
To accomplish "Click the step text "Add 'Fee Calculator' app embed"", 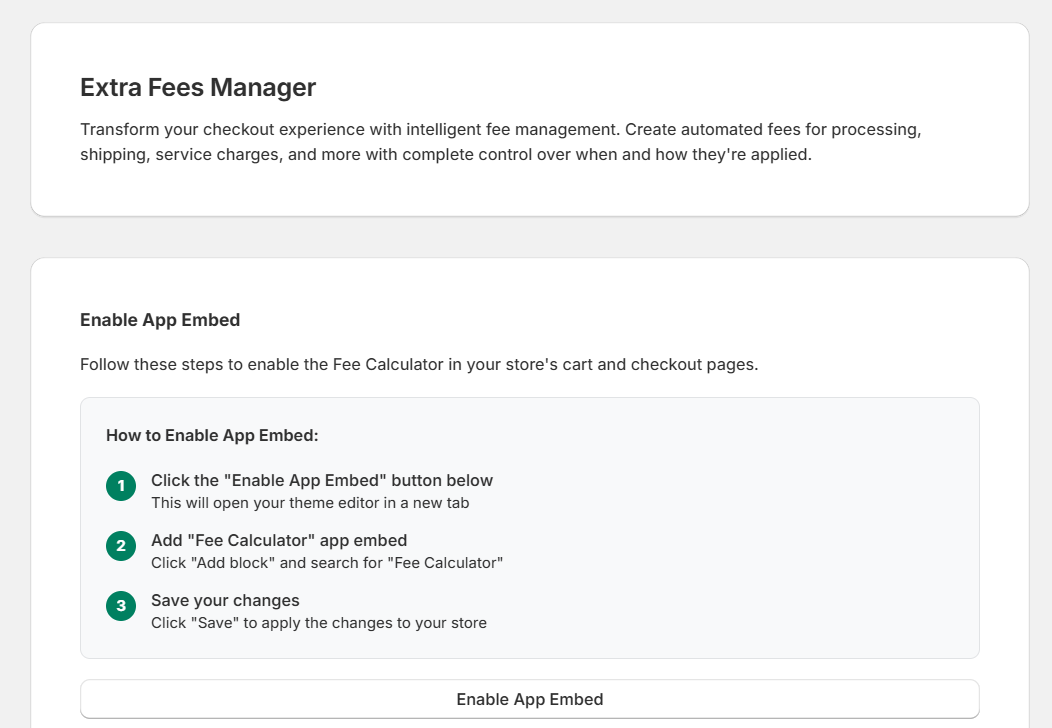I will pyautogui.click(x=278, y=540).
